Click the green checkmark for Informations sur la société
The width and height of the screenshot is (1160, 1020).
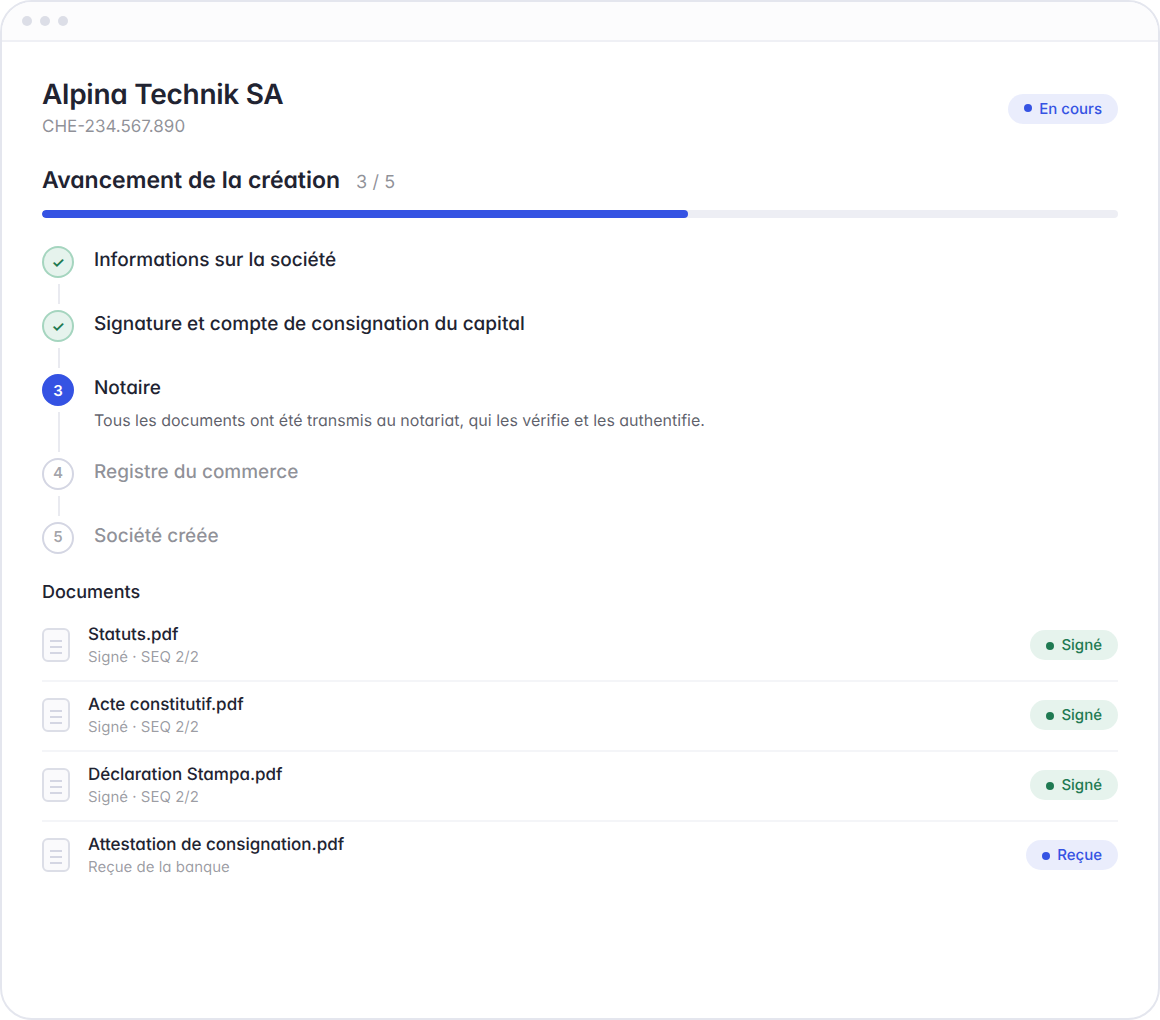click(x=58, y=262)
